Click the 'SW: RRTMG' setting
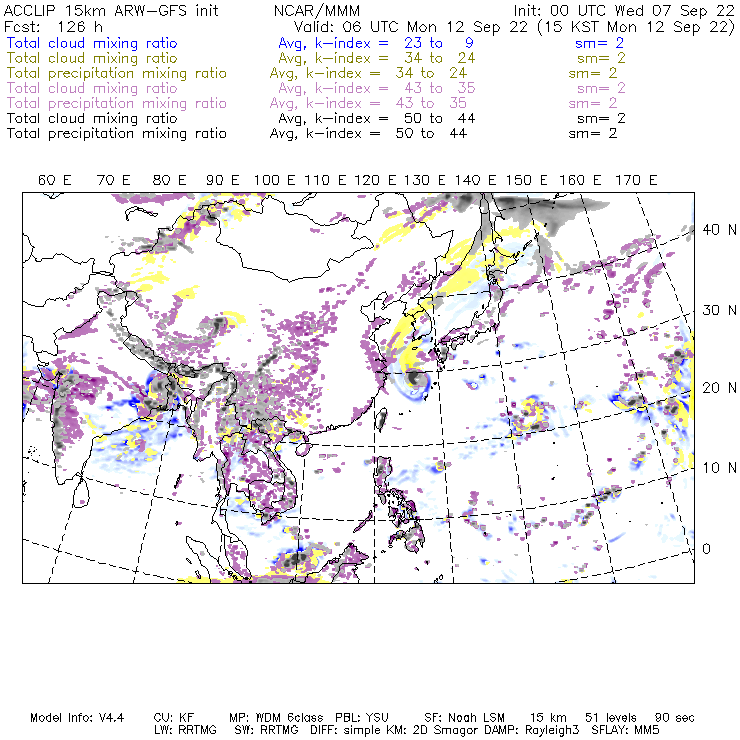 pos(266,730)
